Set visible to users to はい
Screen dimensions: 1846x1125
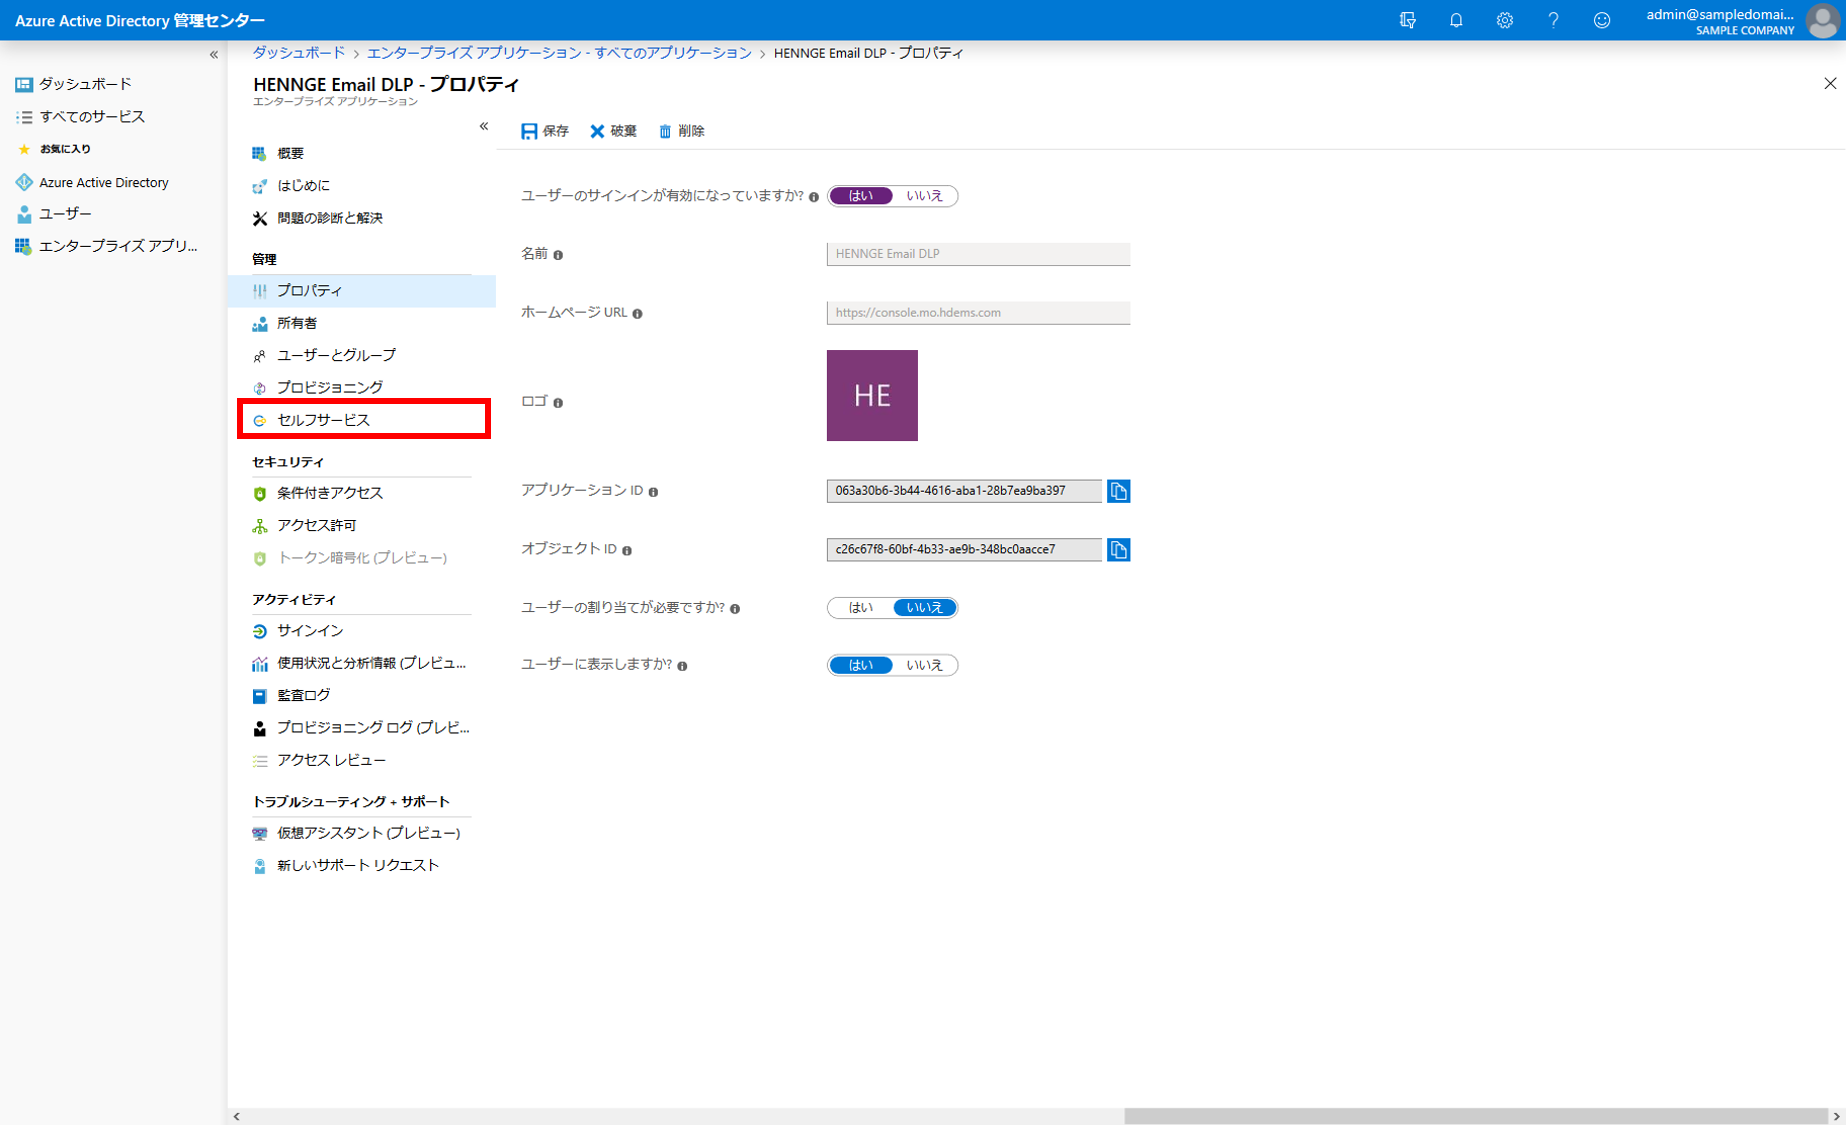point(861,665)
